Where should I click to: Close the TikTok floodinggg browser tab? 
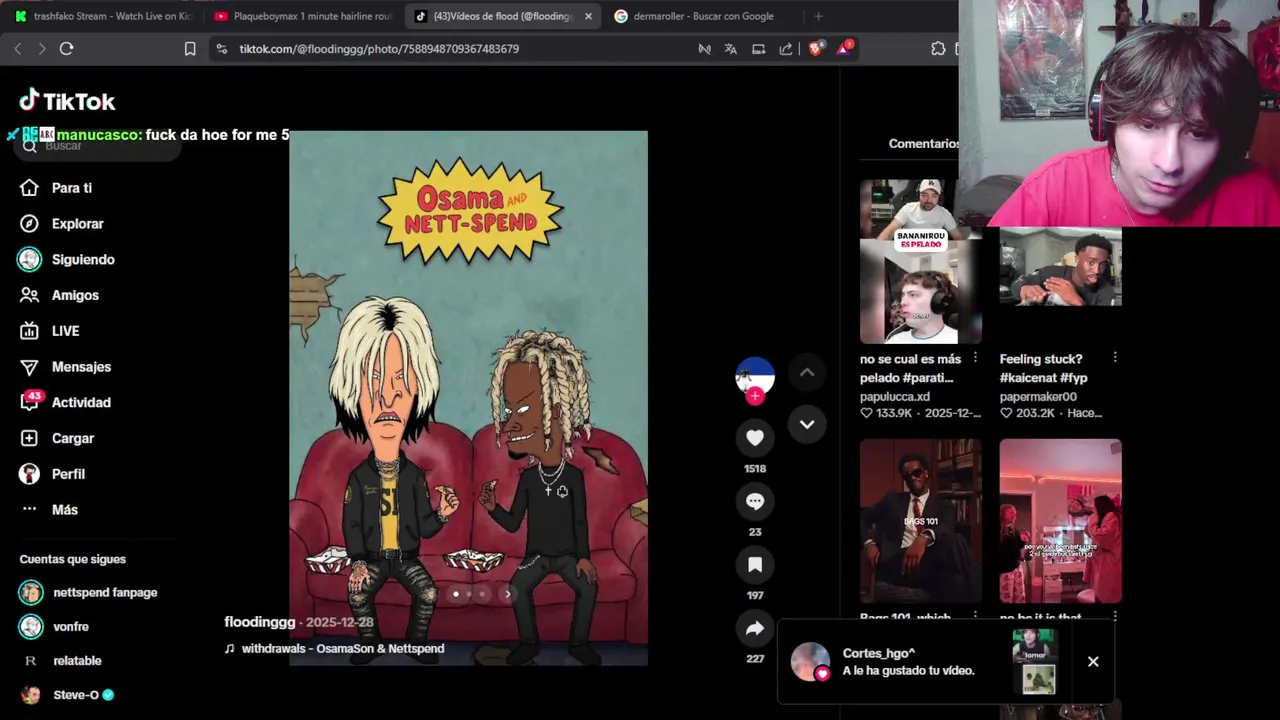pos(588,16)
